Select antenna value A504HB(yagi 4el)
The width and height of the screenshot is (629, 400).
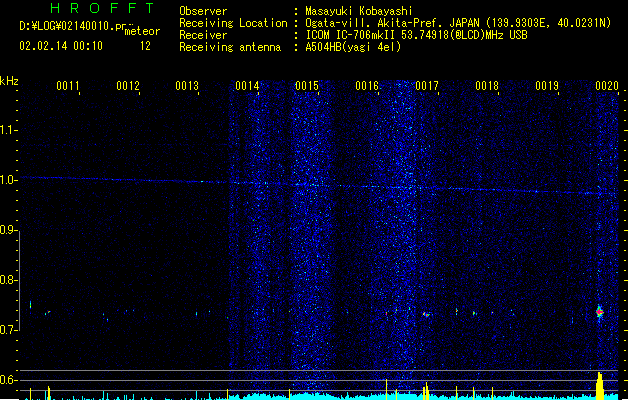353,47
